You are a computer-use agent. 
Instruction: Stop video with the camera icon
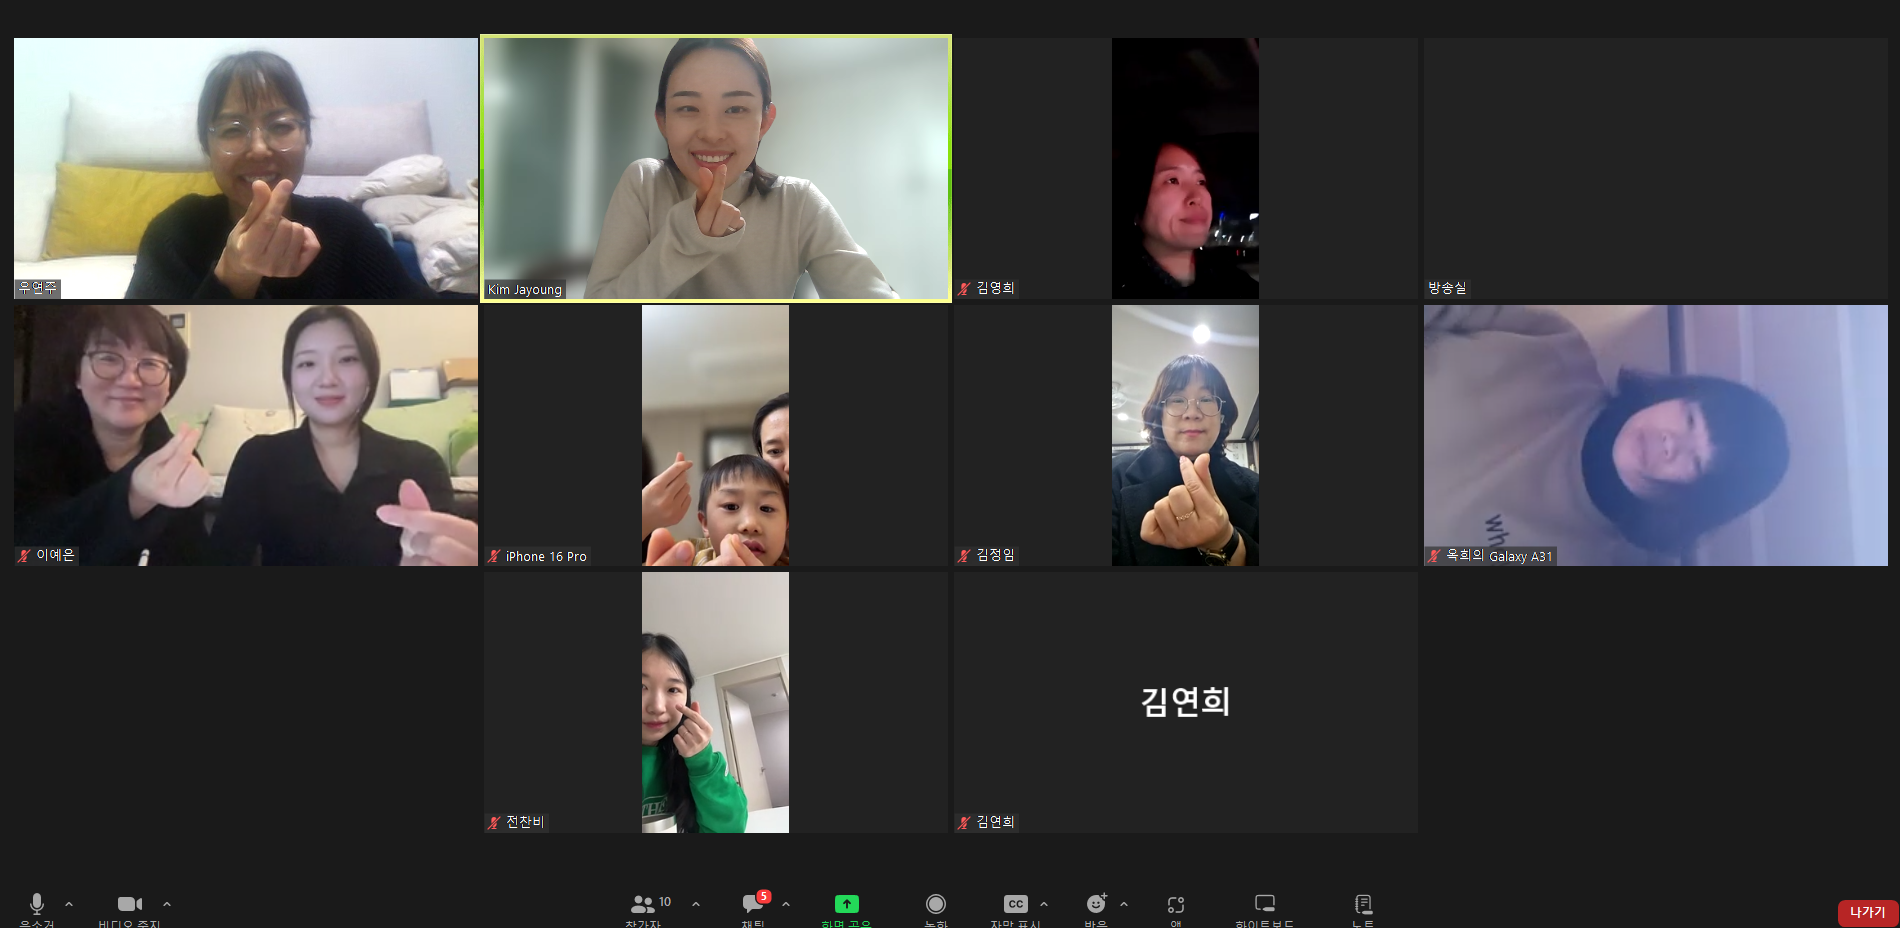coord(130,904)
